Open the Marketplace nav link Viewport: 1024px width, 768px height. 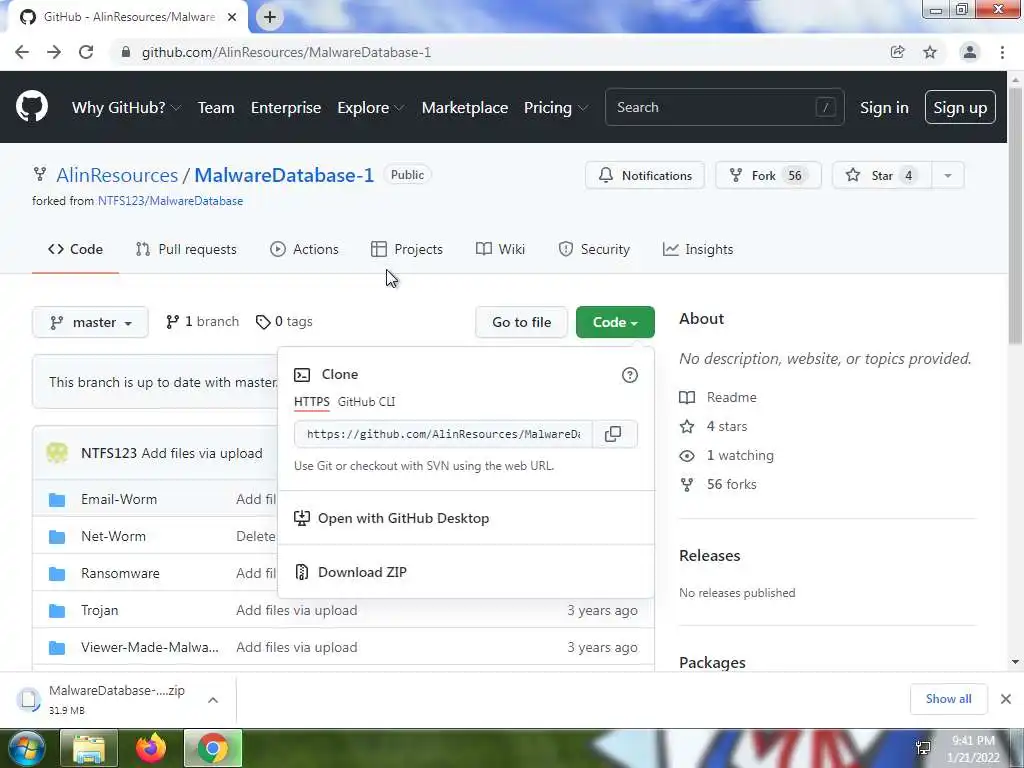coord(464,108)
